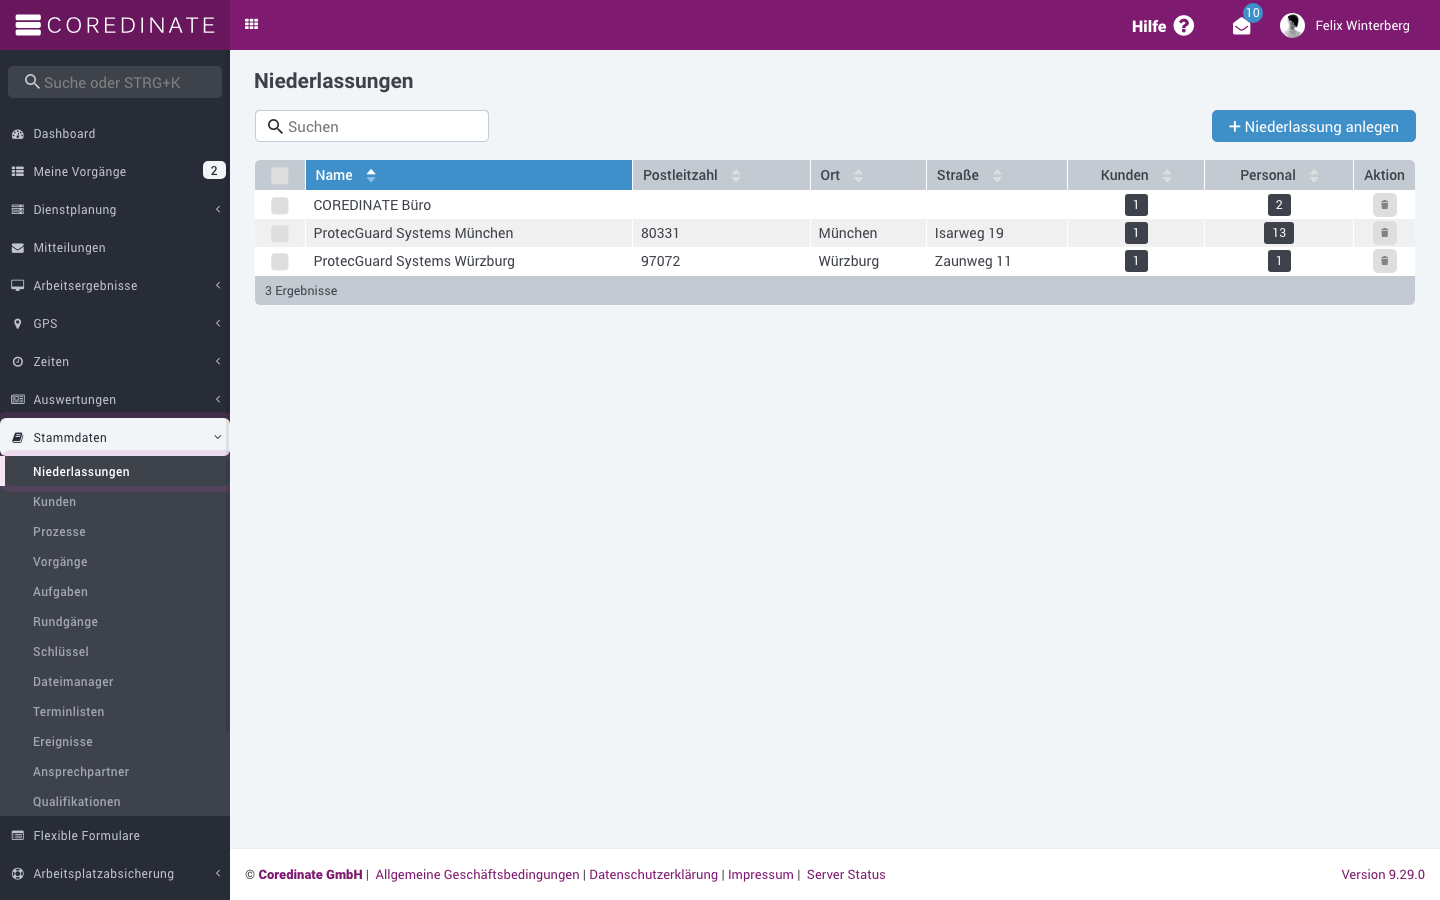This screenshot has width=1440, height=900.
Task: Click trash icon for ProtecGuard Systems München
Action: [x=1384, y=233]
